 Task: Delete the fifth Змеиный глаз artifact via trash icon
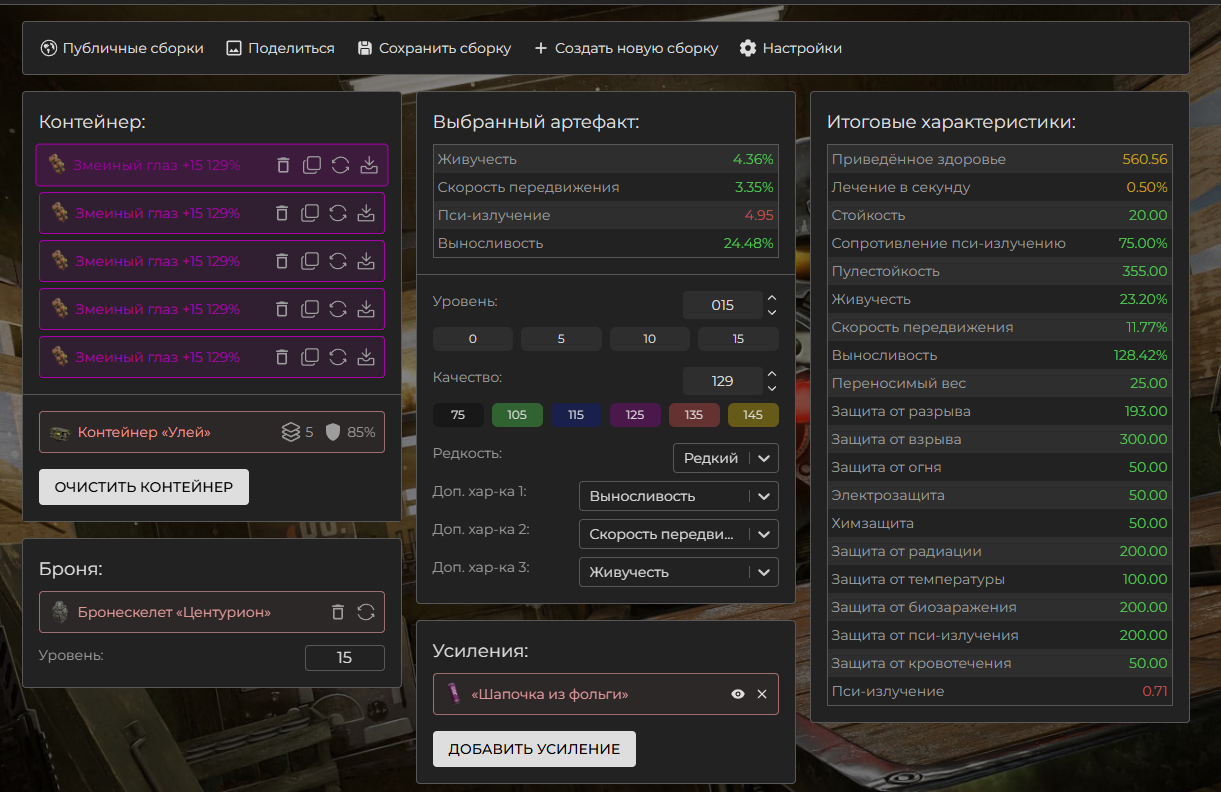click(282, 357)
